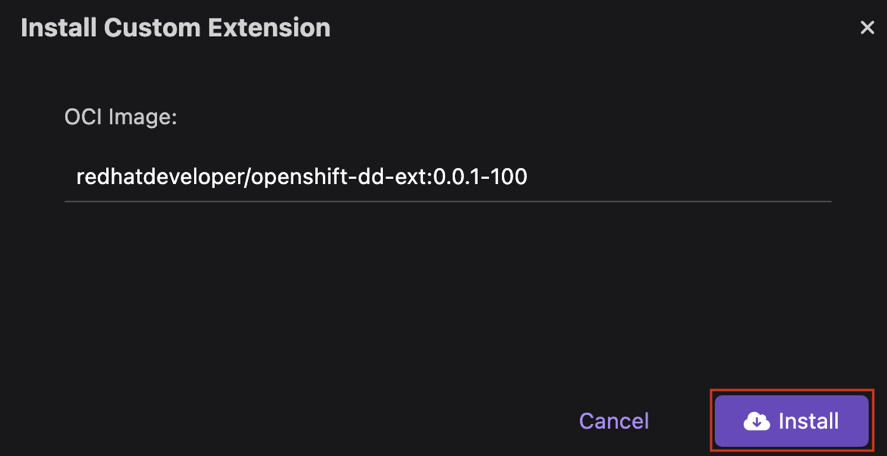This screenshot has height=456, width=887.
Task: Click the cloud download icon
Action: coord(757,421)
